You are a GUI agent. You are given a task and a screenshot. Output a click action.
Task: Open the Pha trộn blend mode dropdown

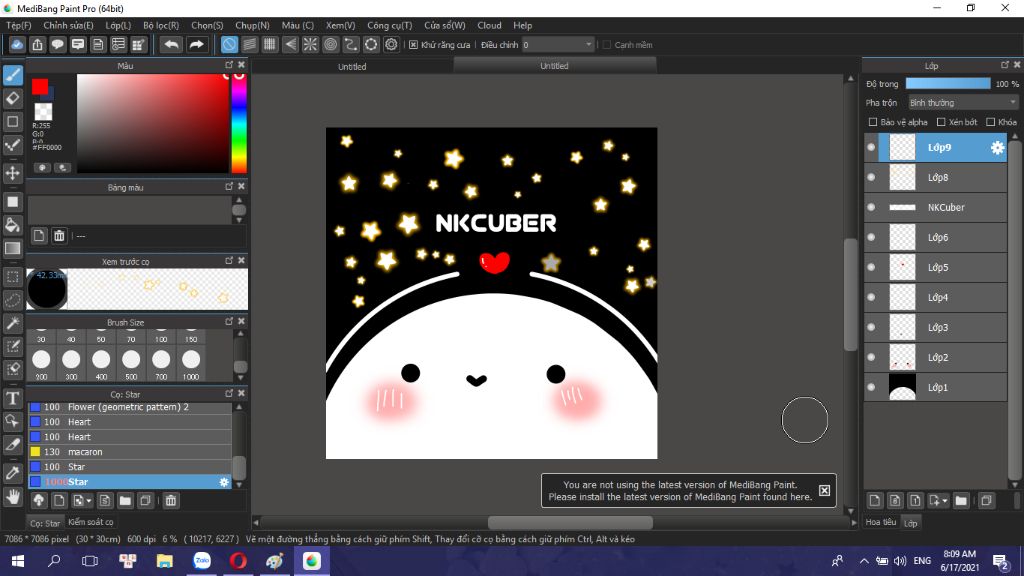click(963, 103)
